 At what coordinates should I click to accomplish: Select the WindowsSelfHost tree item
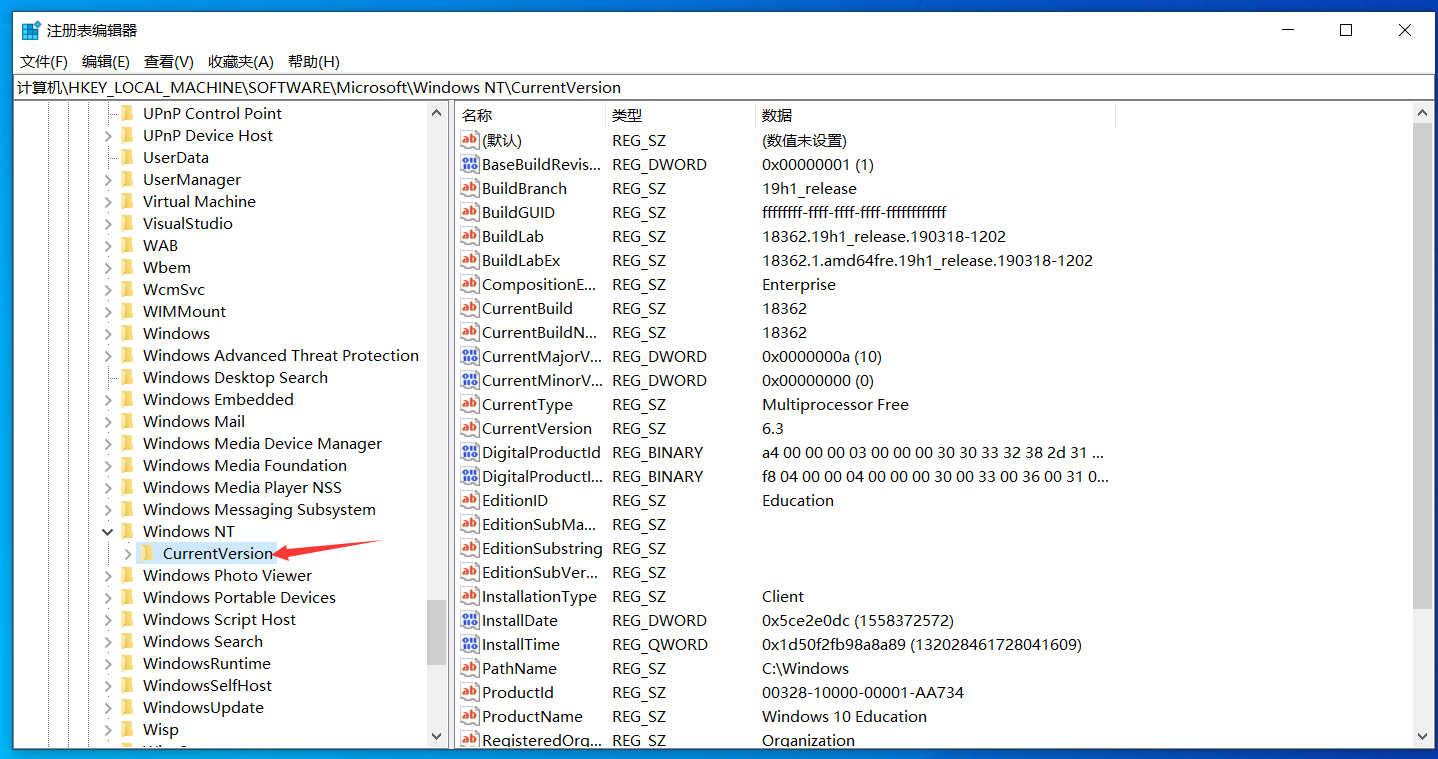click(x=207, y=685)
